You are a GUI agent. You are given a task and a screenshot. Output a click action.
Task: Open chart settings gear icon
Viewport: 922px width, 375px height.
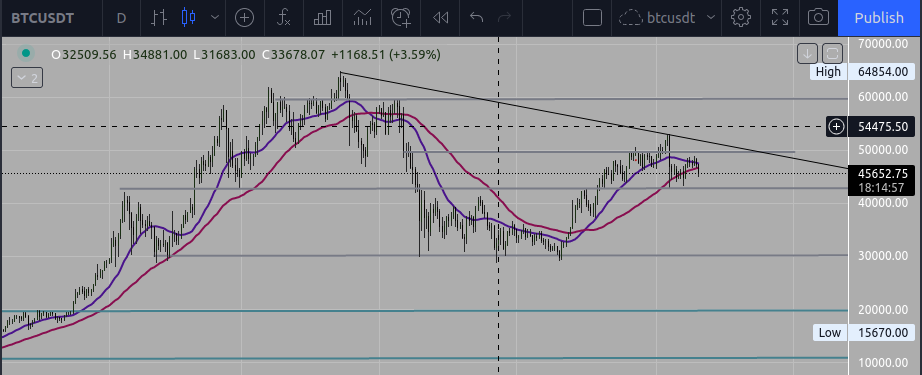click(x=741, y=18)
